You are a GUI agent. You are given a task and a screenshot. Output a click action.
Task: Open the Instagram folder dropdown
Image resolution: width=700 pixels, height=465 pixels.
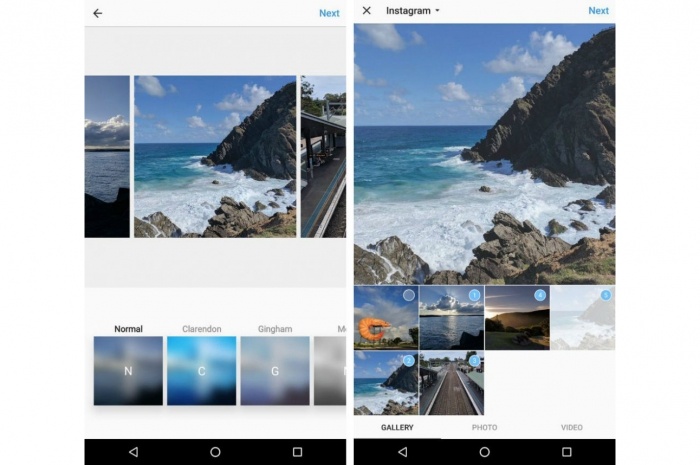tap(412, 11)
